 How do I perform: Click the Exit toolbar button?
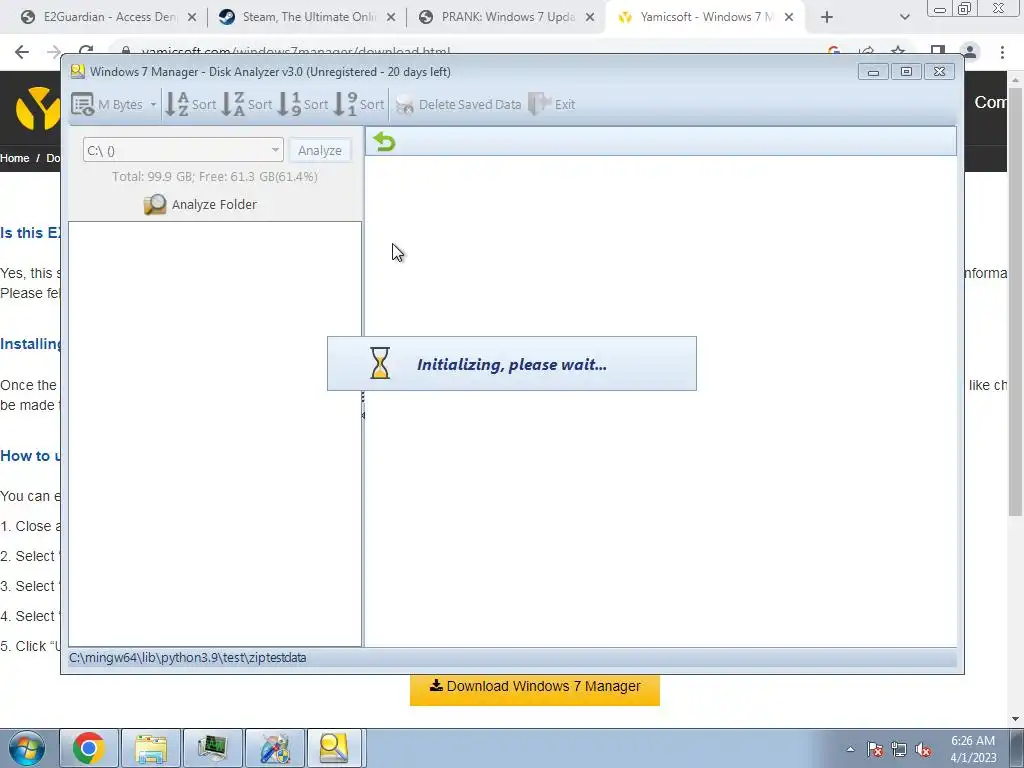(x=552, y=104)
